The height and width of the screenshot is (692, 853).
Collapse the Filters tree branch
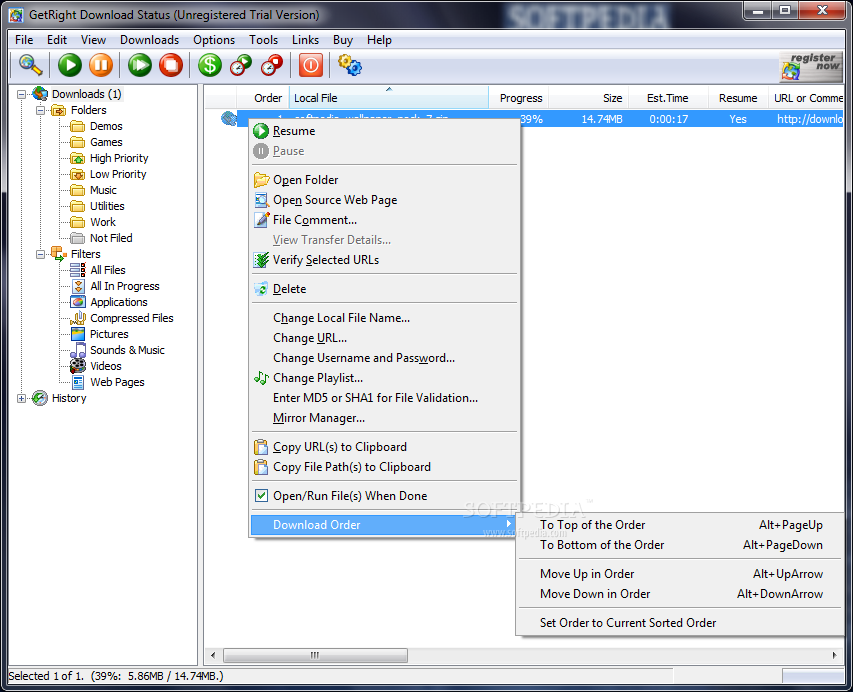click(40, 253)
